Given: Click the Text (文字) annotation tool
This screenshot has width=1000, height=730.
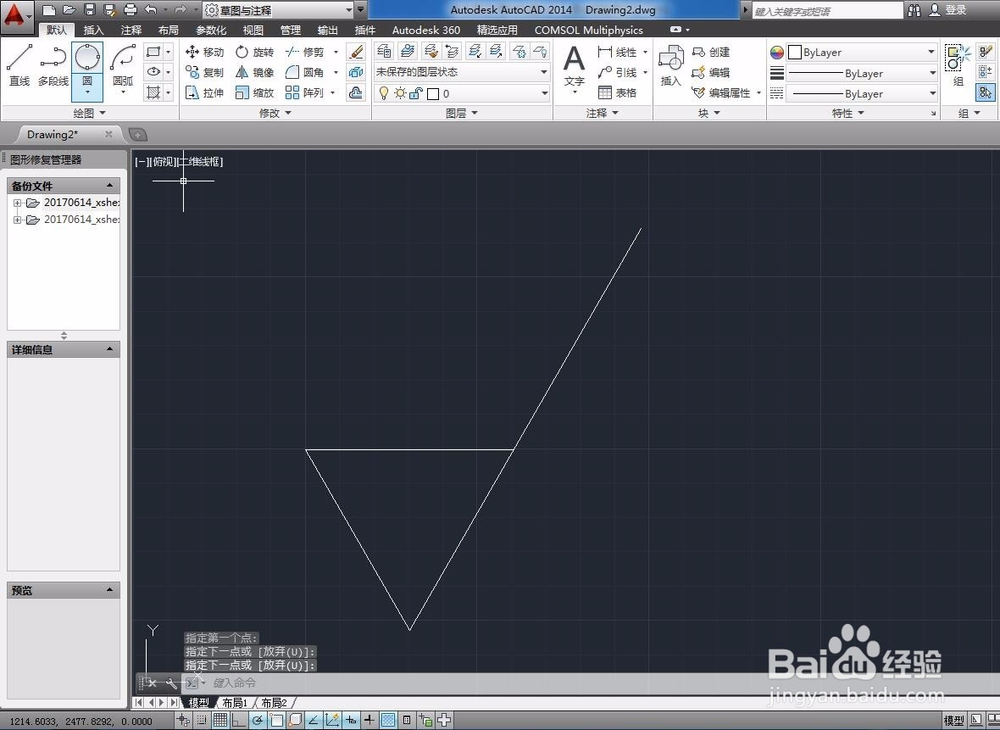Looking at the screenshot, I should point(574,69).
